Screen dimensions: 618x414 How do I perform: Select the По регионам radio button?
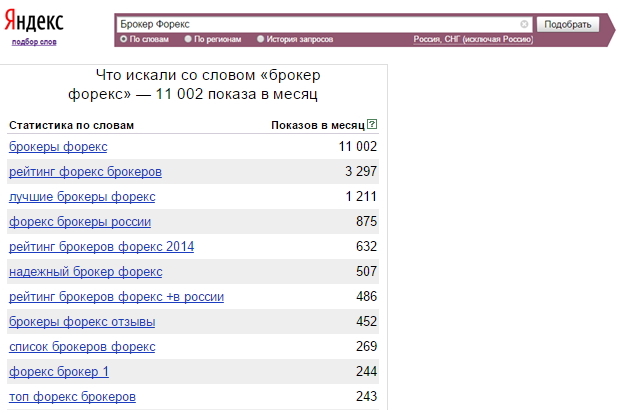click(x=188, y=39)
